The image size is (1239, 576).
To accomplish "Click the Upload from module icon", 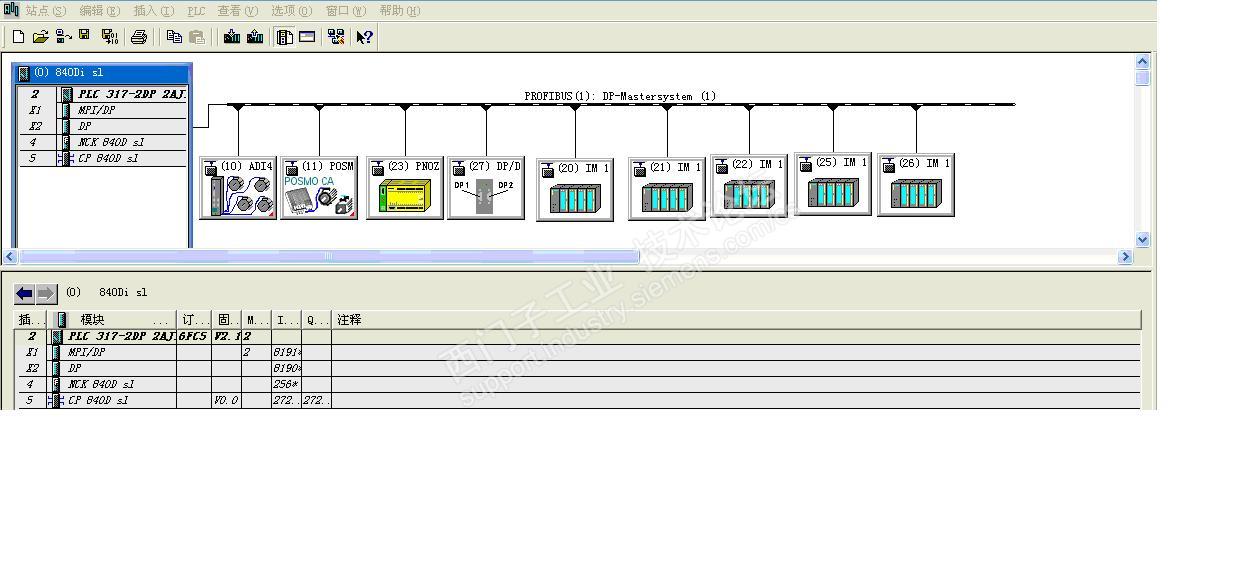I will (255, 37).
